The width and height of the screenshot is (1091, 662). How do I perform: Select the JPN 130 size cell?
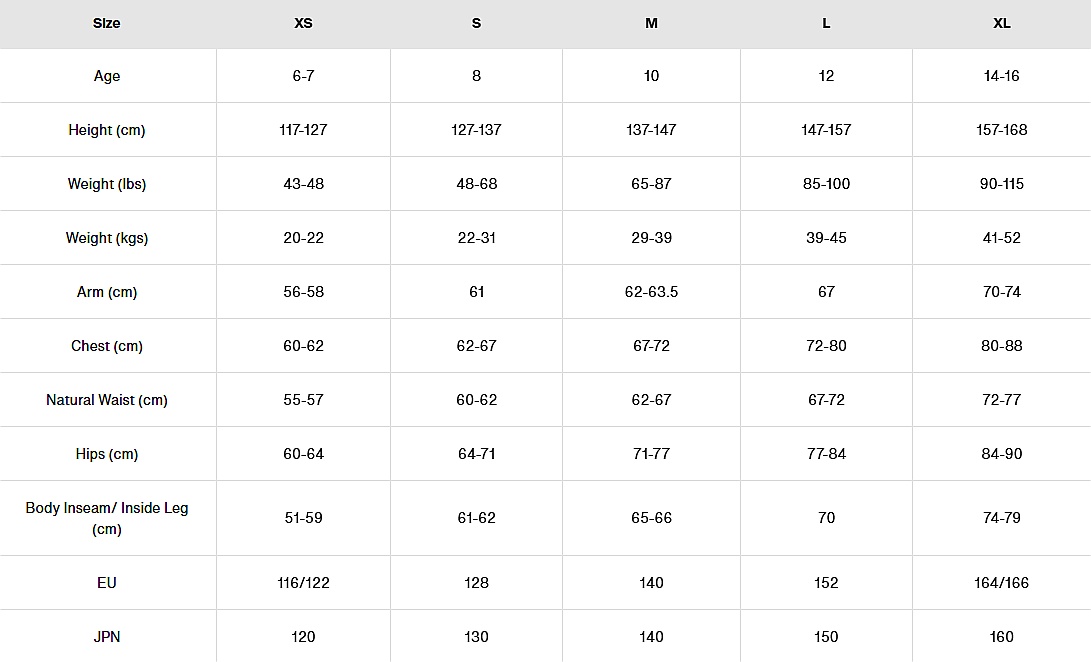[477, 637]
